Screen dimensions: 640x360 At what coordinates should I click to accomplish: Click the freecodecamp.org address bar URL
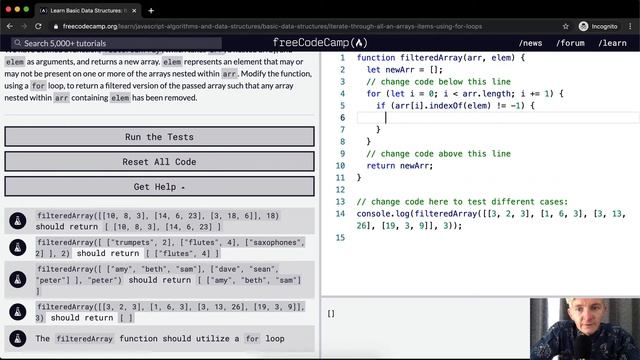272,26
